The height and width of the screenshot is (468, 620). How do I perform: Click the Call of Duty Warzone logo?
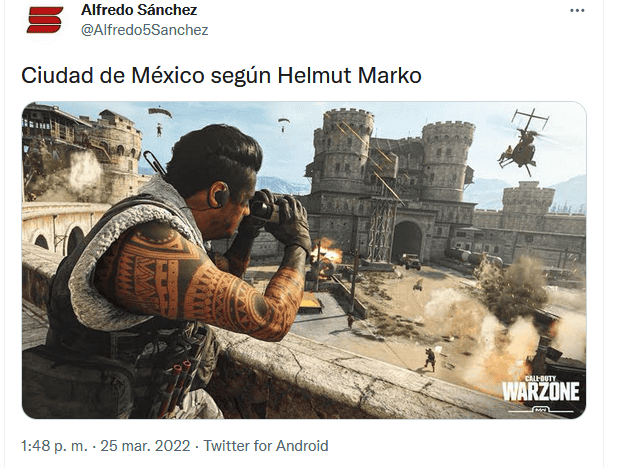[541, 393]
